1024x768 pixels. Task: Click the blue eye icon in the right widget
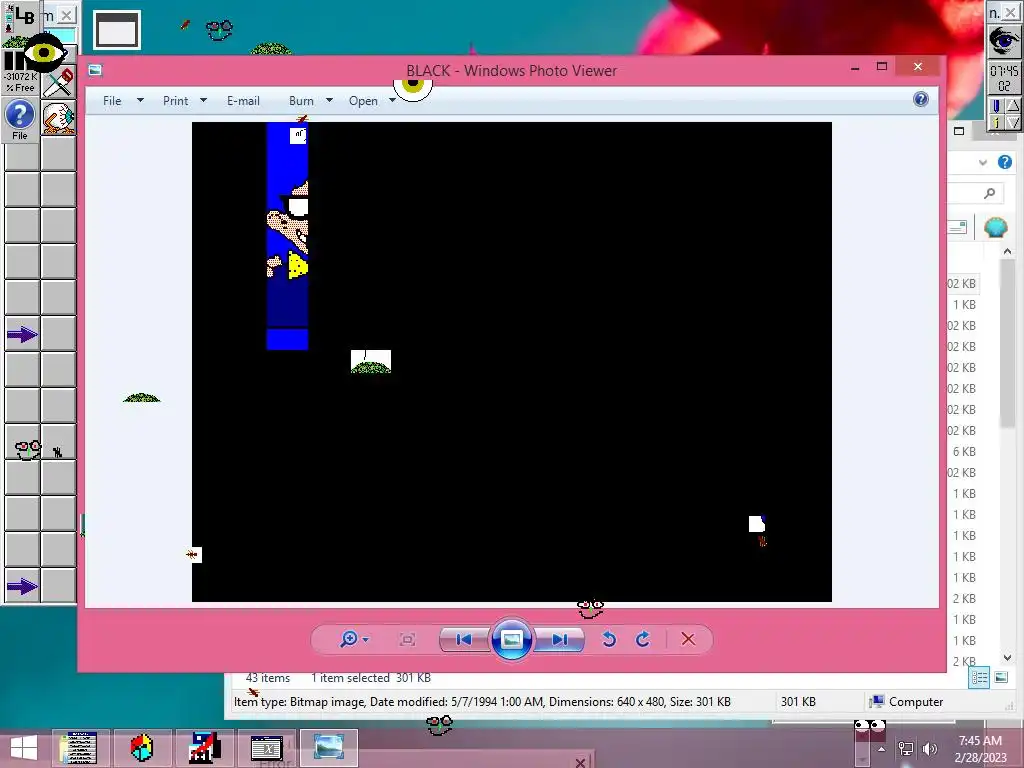tap(1004, 40)
